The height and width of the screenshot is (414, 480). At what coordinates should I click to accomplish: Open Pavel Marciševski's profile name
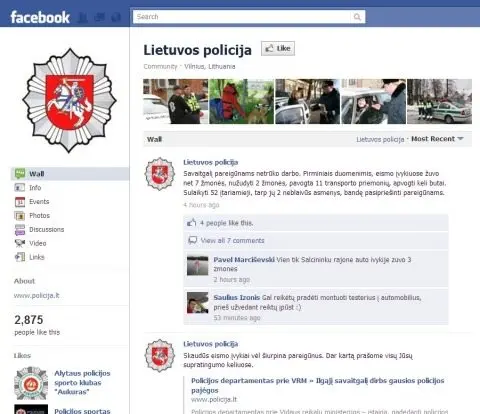244,260
